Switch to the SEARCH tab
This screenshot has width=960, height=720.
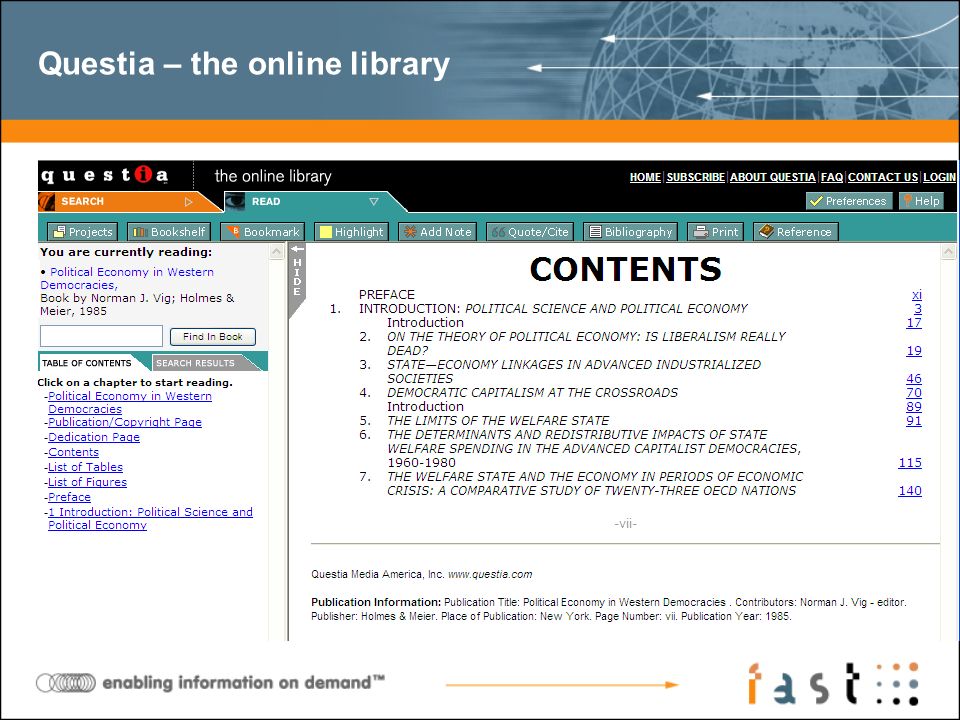[82, 201]
